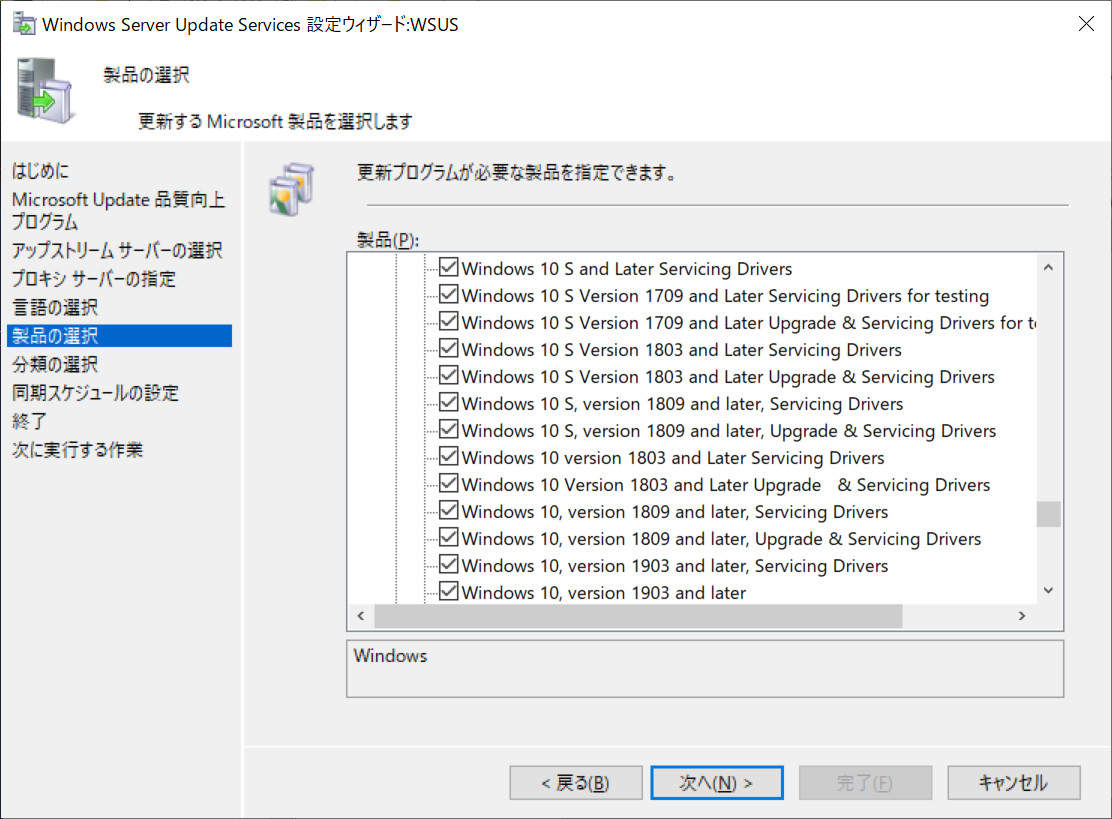Uncheck Windows 10 S Version 1803 Upgrade & Servicing Drivers

pyautogui.click(x=448, y=375)
